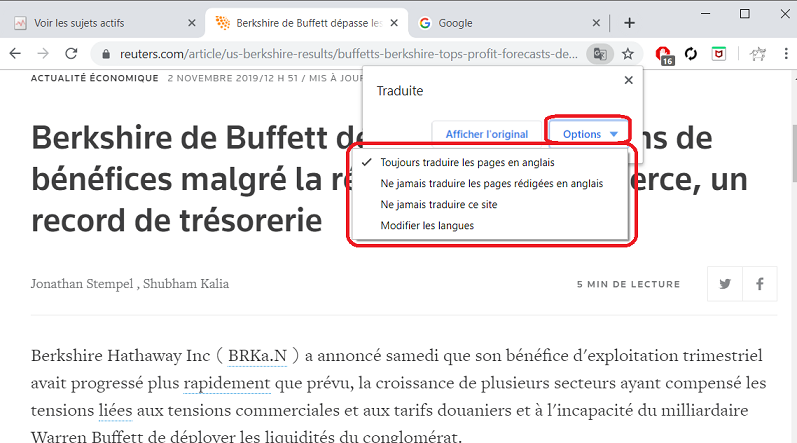
Task: Close the Traduite translate popup
Action: pyautogui.click(x=629, y=80)
